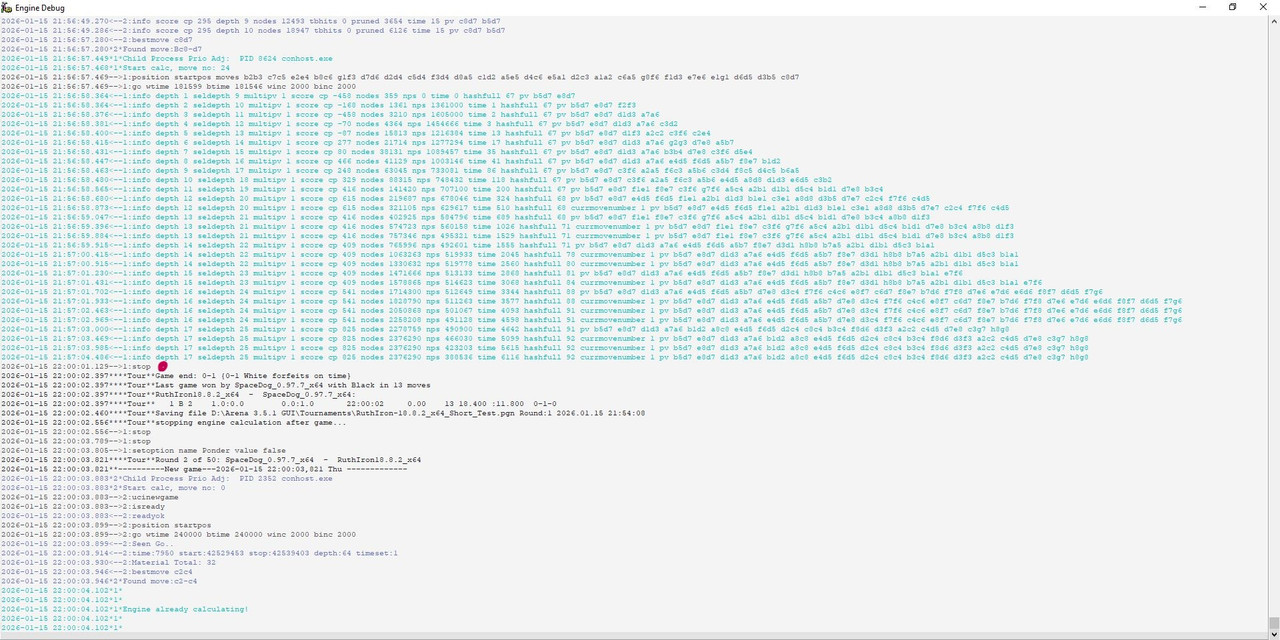Select 'go wtime 240000 btime 240000' line
This screenshot has height=640, width=1280.
click(178, 534)
